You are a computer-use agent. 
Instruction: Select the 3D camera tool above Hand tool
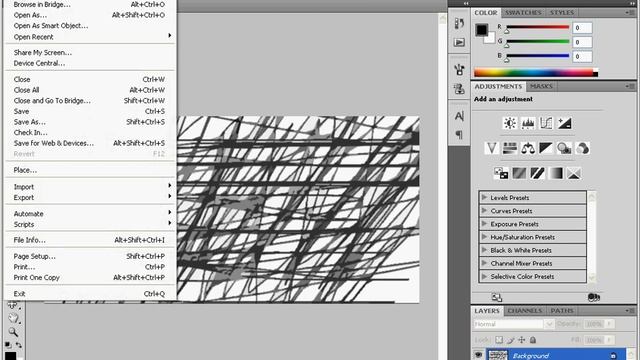point(13,305)
